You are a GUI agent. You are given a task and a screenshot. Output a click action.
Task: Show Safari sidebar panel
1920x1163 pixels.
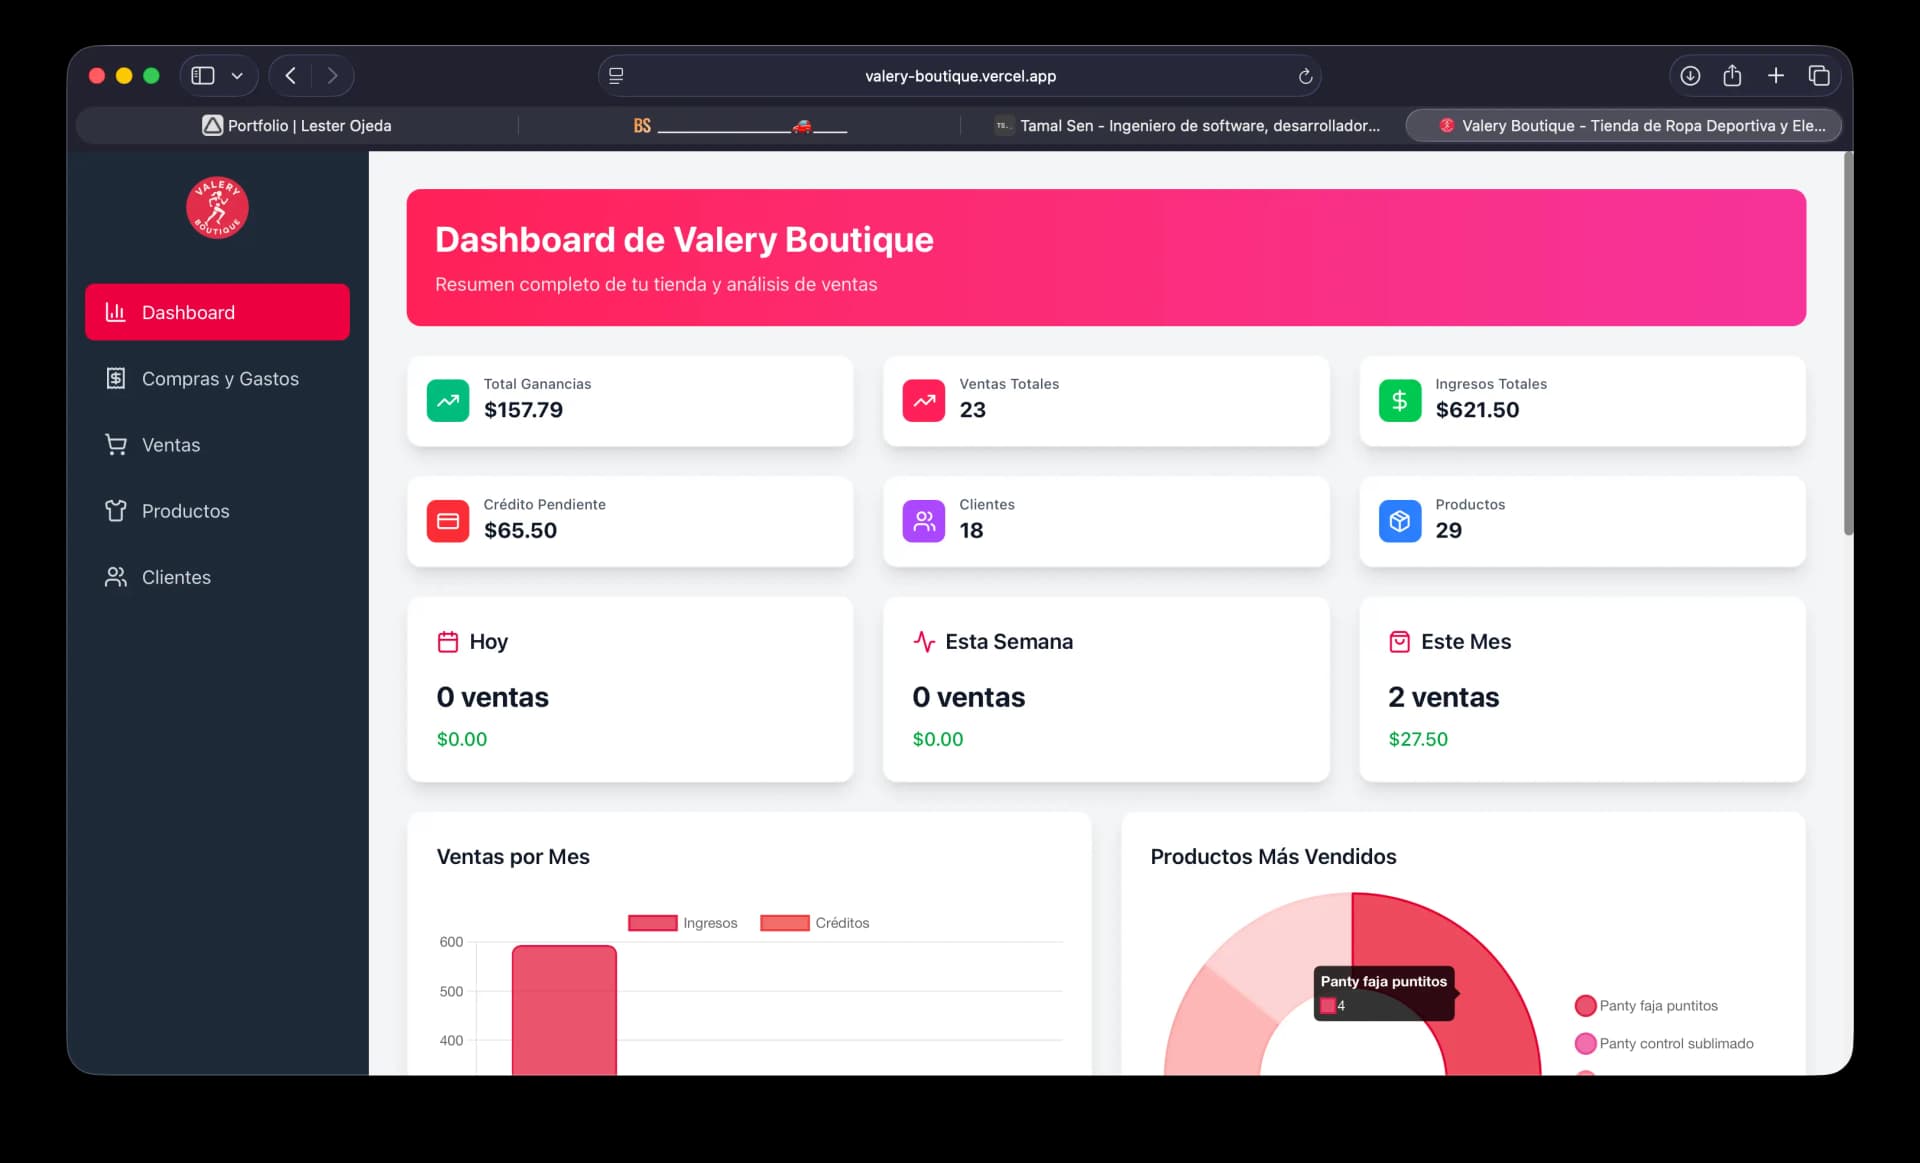[203, 76]
